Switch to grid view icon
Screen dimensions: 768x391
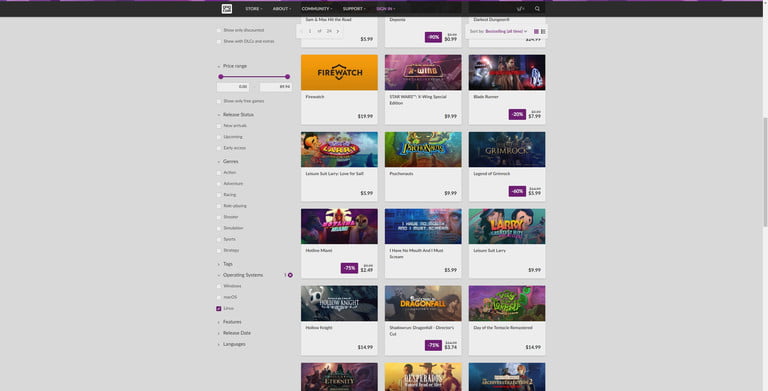click(536, 31)
